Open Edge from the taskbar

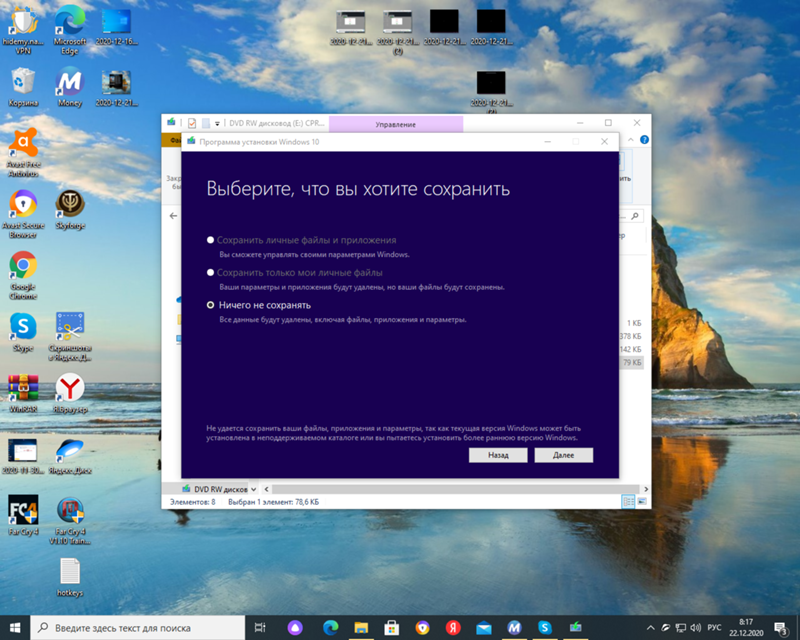[330, 628]
